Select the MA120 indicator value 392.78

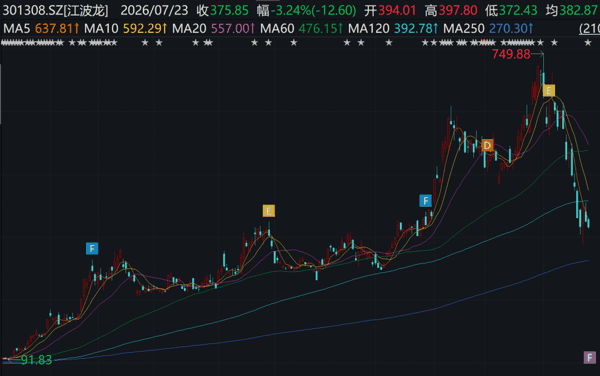click(x=416, y=28)
